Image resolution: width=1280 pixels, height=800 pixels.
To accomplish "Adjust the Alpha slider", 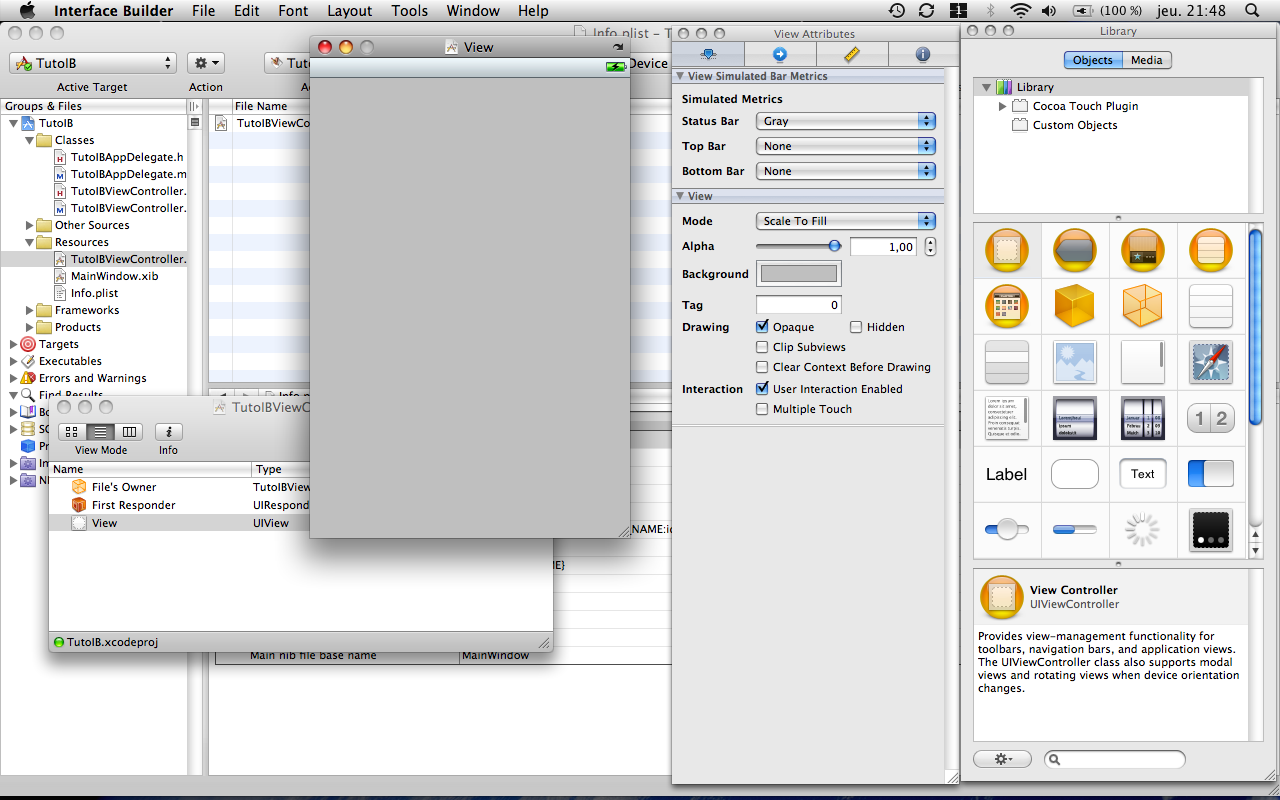I will click(x=797, y=246).
